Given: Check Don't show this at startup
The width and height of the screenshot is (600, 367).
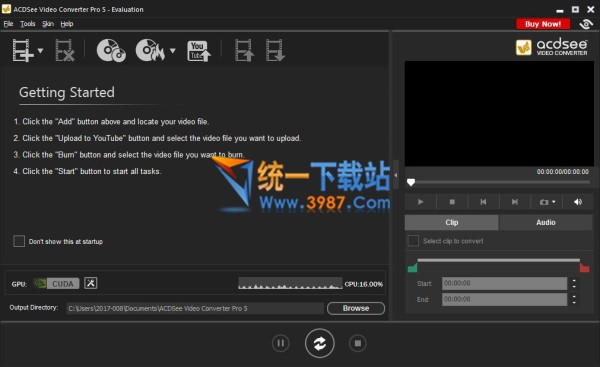Looking at the screenshot, I should point(19,241).
